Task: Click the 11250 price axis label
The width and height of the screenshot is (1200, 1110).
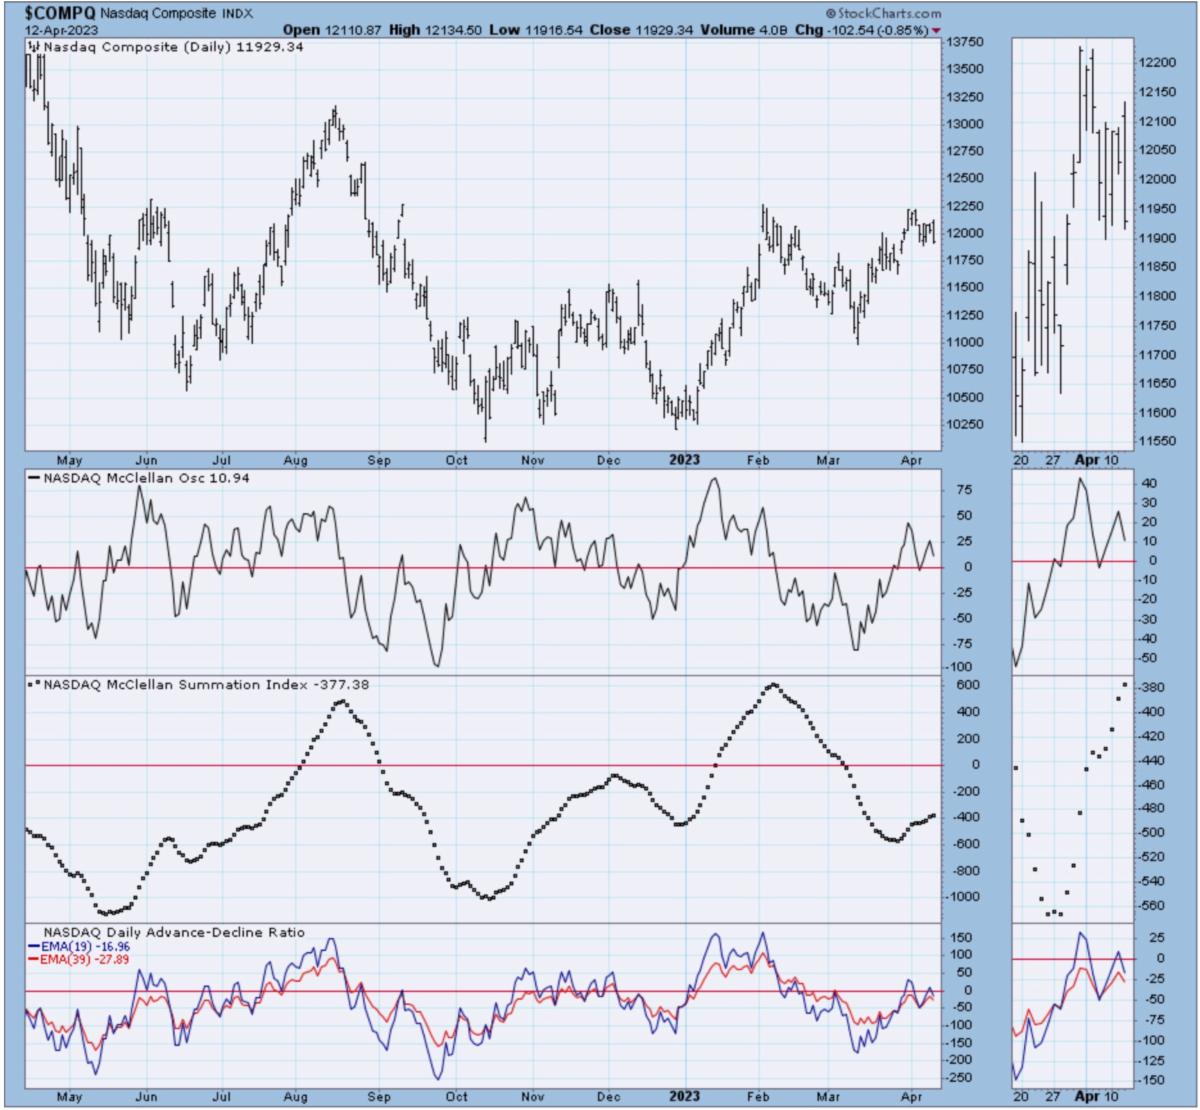Action: pos(964,315)
